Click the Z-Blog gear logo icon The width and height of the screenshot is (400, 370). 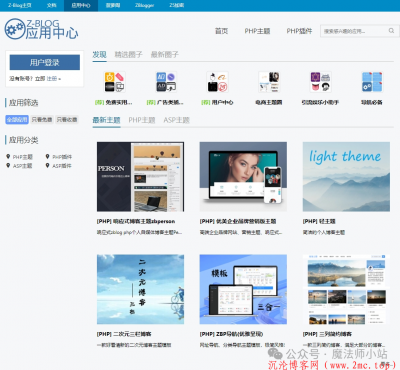(x=15, y=29)
